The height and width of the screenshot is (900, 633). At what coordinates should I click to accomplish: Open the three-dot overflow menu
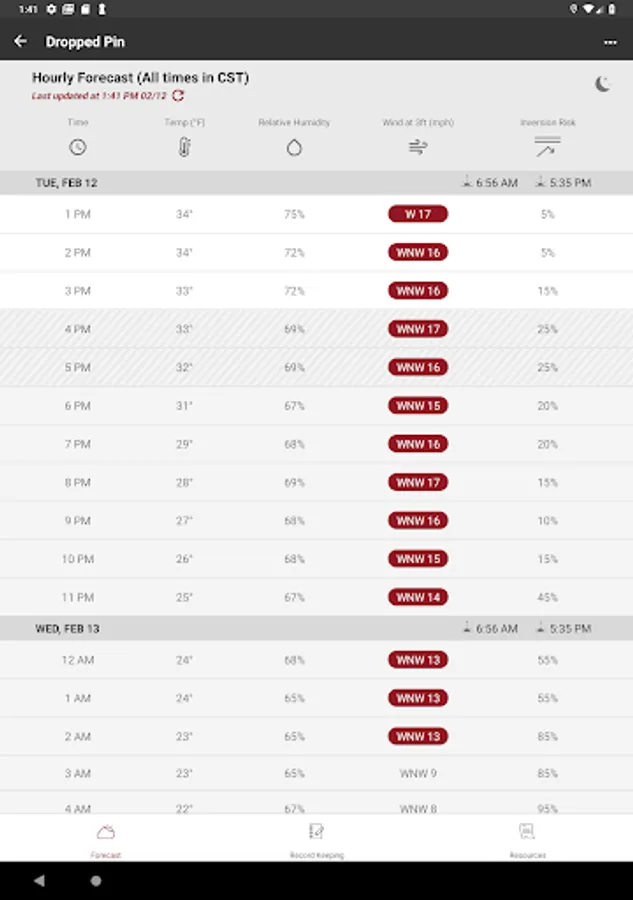610,42
